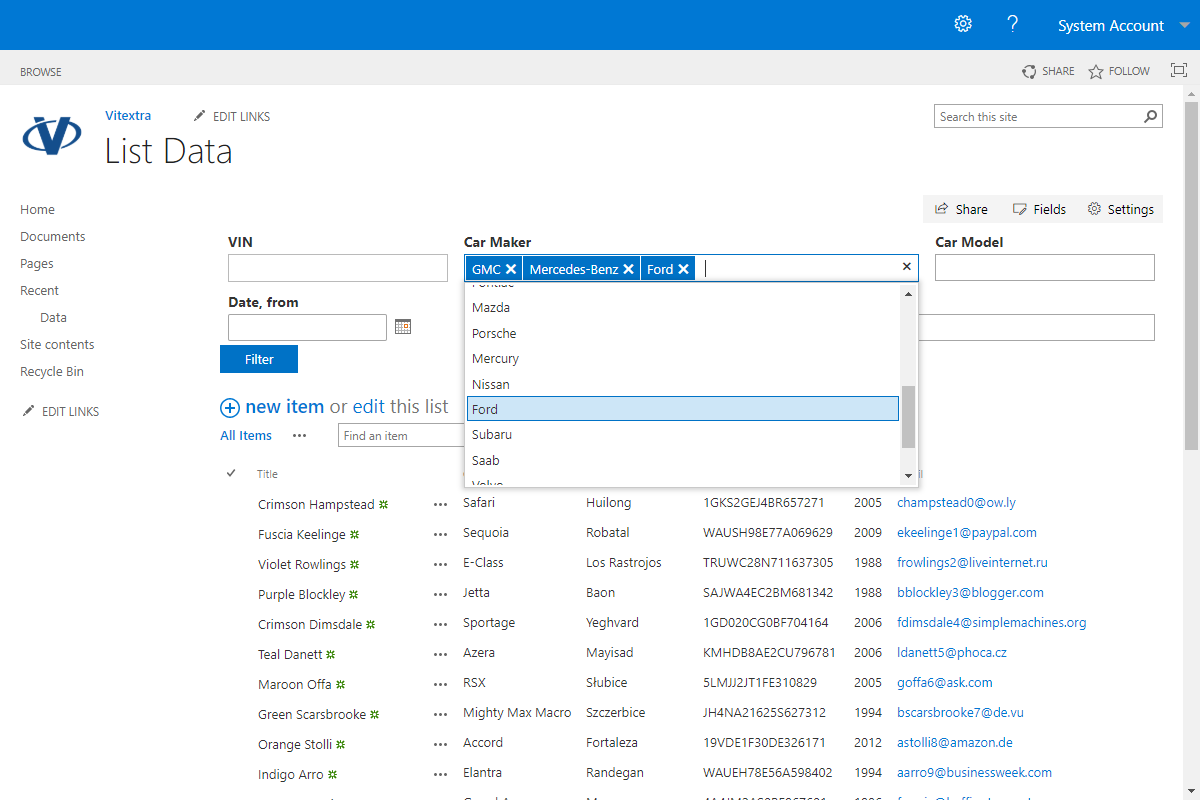The image size is (1200, 800).
Task: Open Orange Stolli row ellipsis menu
Action: (441, 745)
